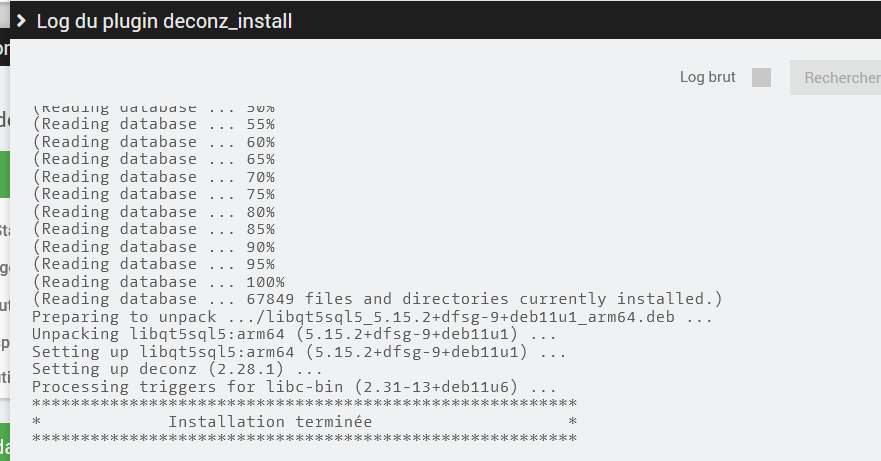Image resolution: width=881 pixels, height=461 pixels.
Task: Click the '67849 files and directories' log line
Action: tap(377, 300)
